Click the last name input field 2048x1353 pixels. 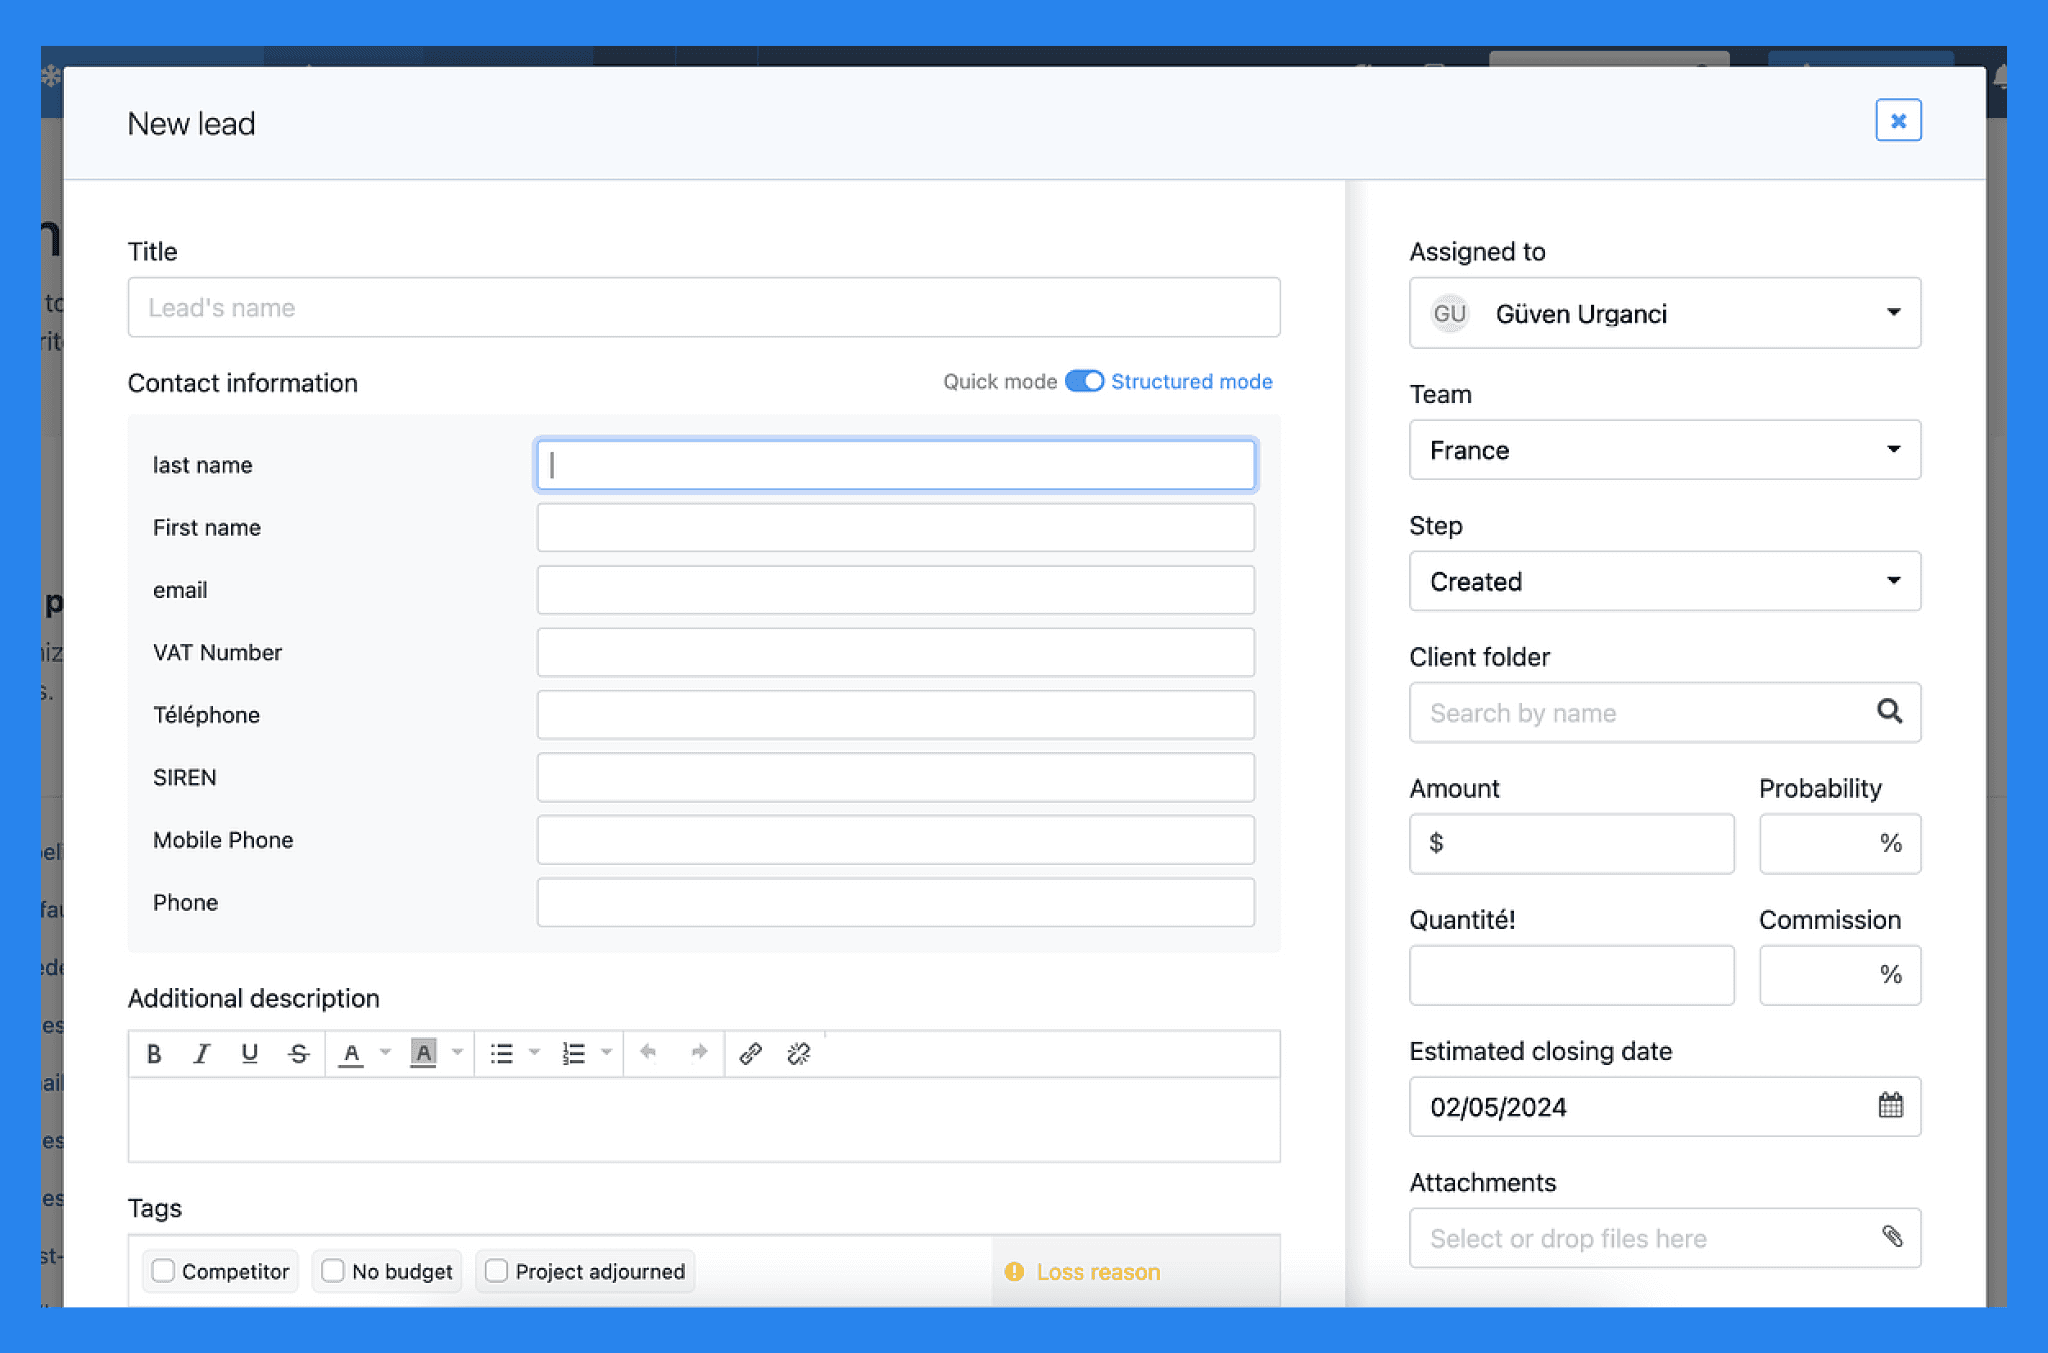pyautogui.click(x=895, y=465)
